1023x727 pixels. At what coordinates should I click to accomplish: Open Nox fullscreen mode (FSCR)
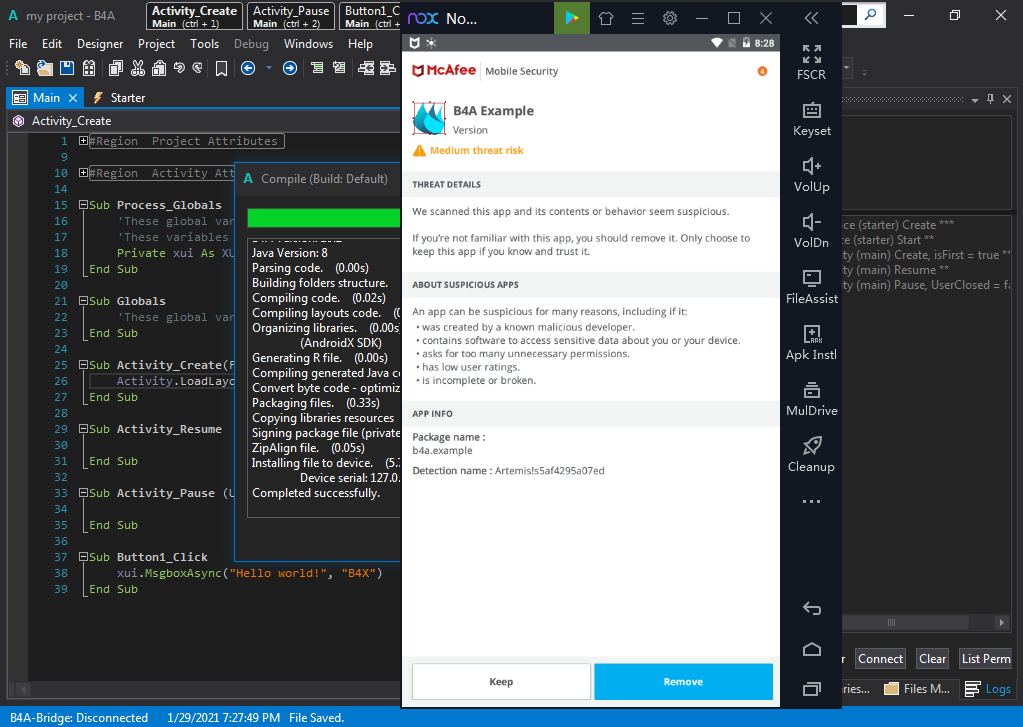811,62
